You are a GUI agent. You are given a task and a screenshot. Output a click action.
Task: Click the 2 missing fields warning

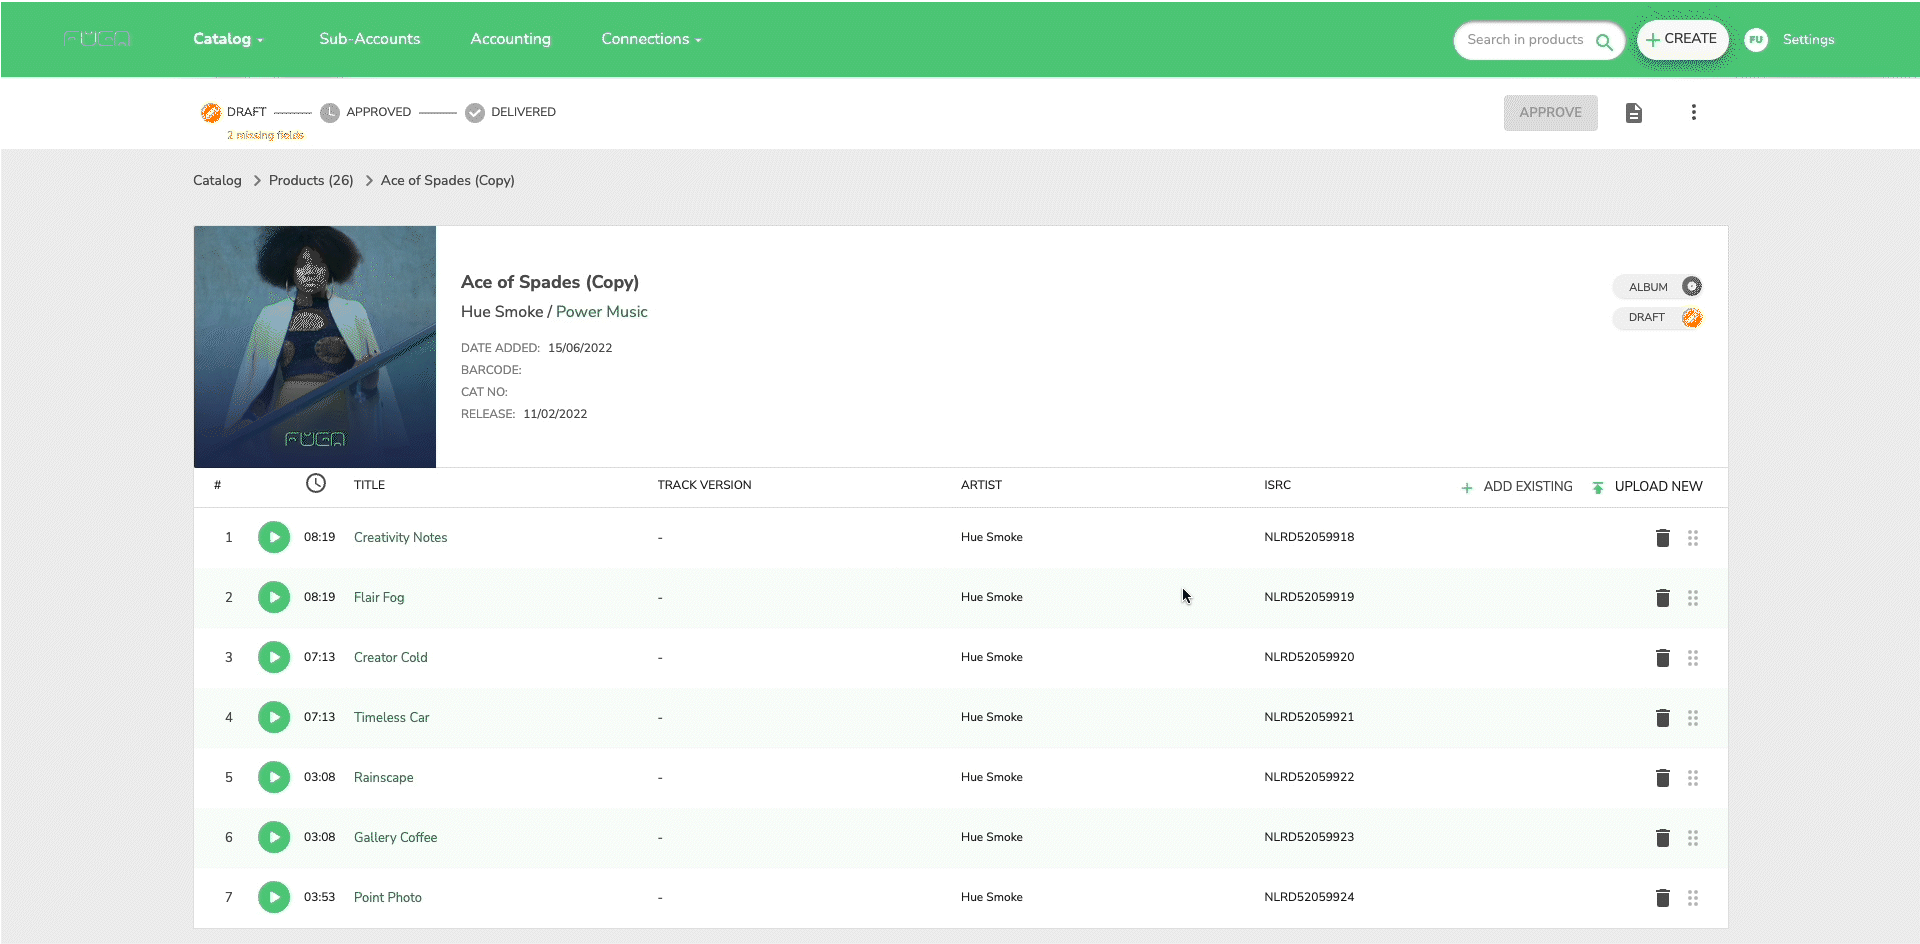(x=265, y=135)
